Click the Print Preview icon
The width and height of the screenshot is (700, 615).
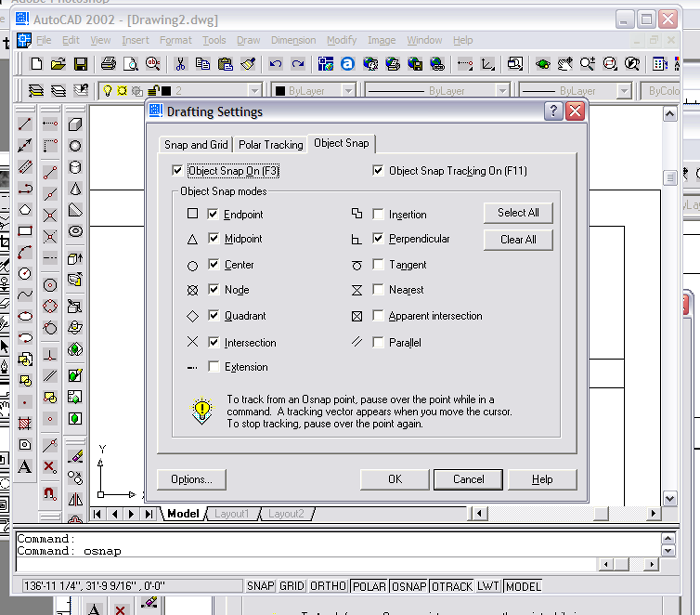(x=130, y=64)
